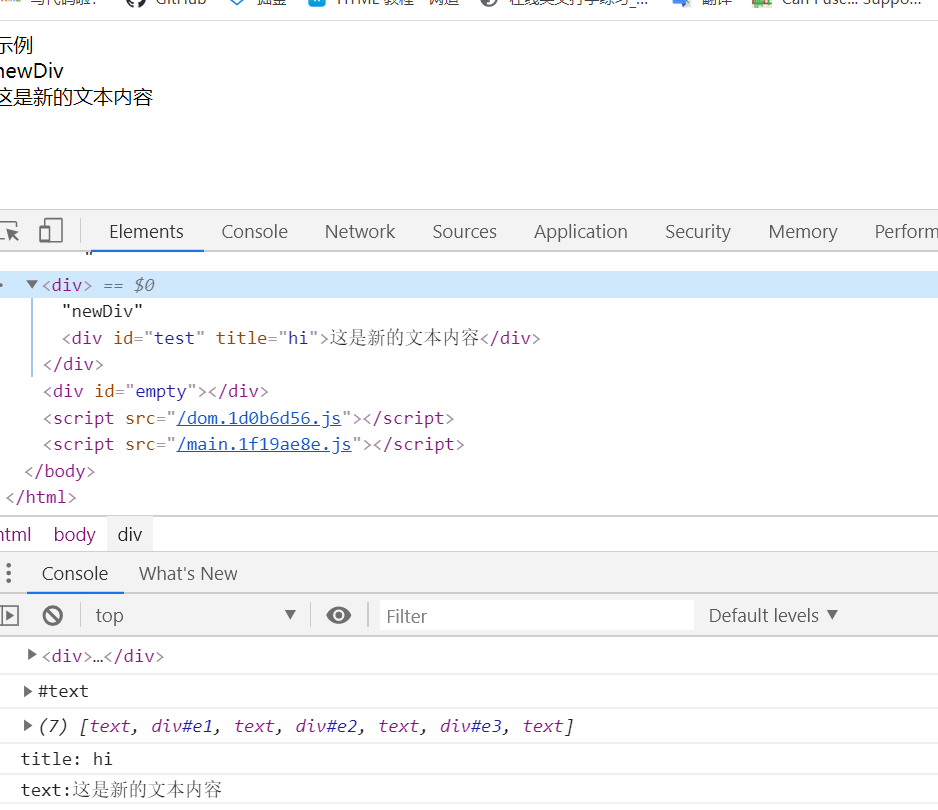Select the div id="test" element row
Screen dimensions: 938x810
(301, 338)
